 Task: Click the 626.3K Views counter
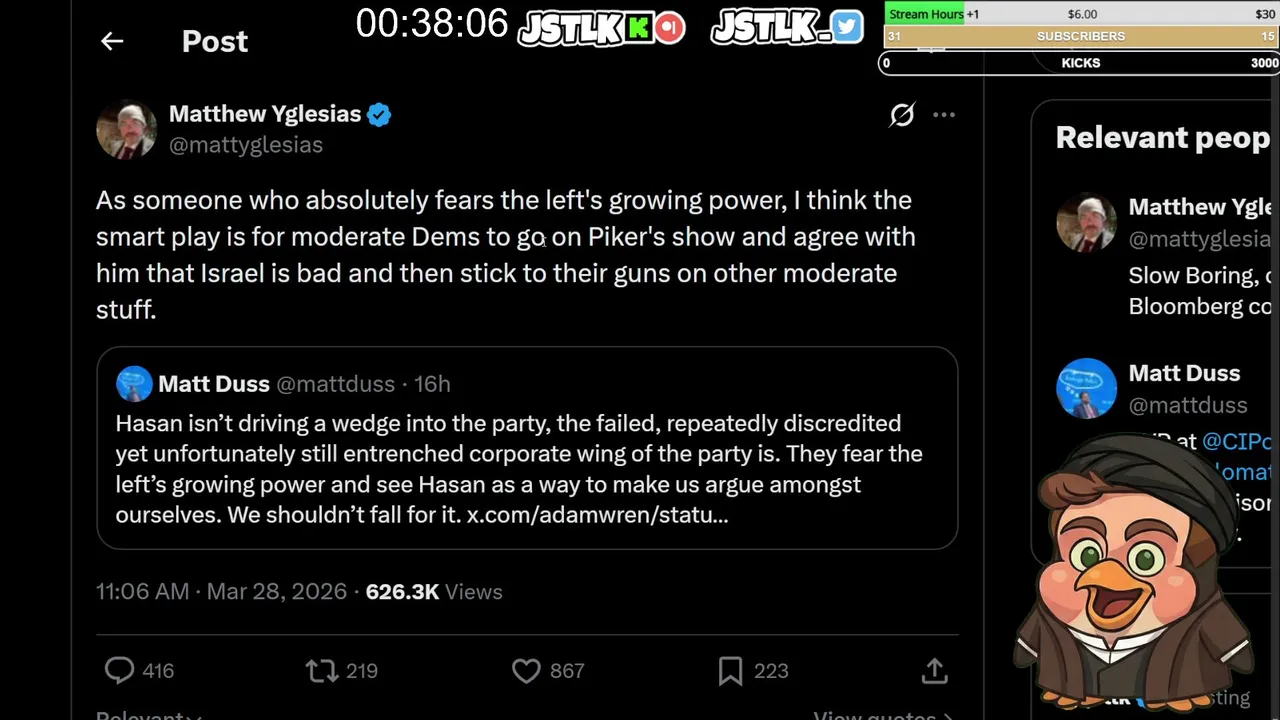434,592
